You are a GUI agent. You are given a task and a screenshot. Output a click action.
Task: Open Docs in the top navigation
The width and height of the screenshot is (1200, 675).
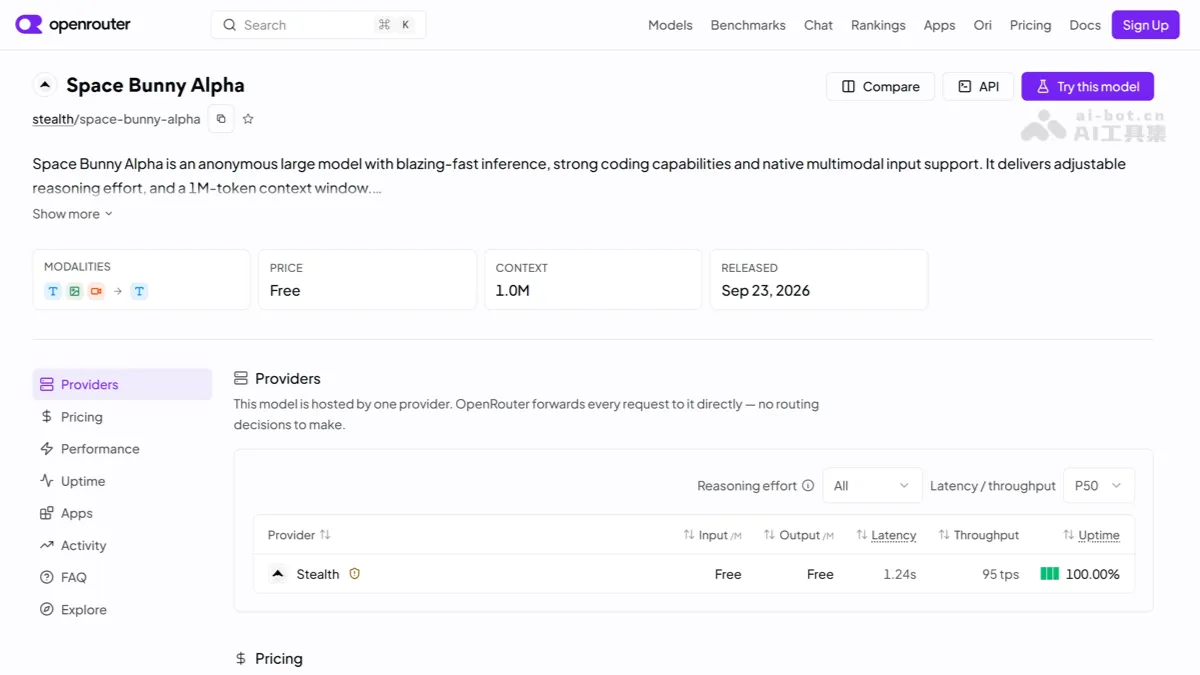[1085, 25]
